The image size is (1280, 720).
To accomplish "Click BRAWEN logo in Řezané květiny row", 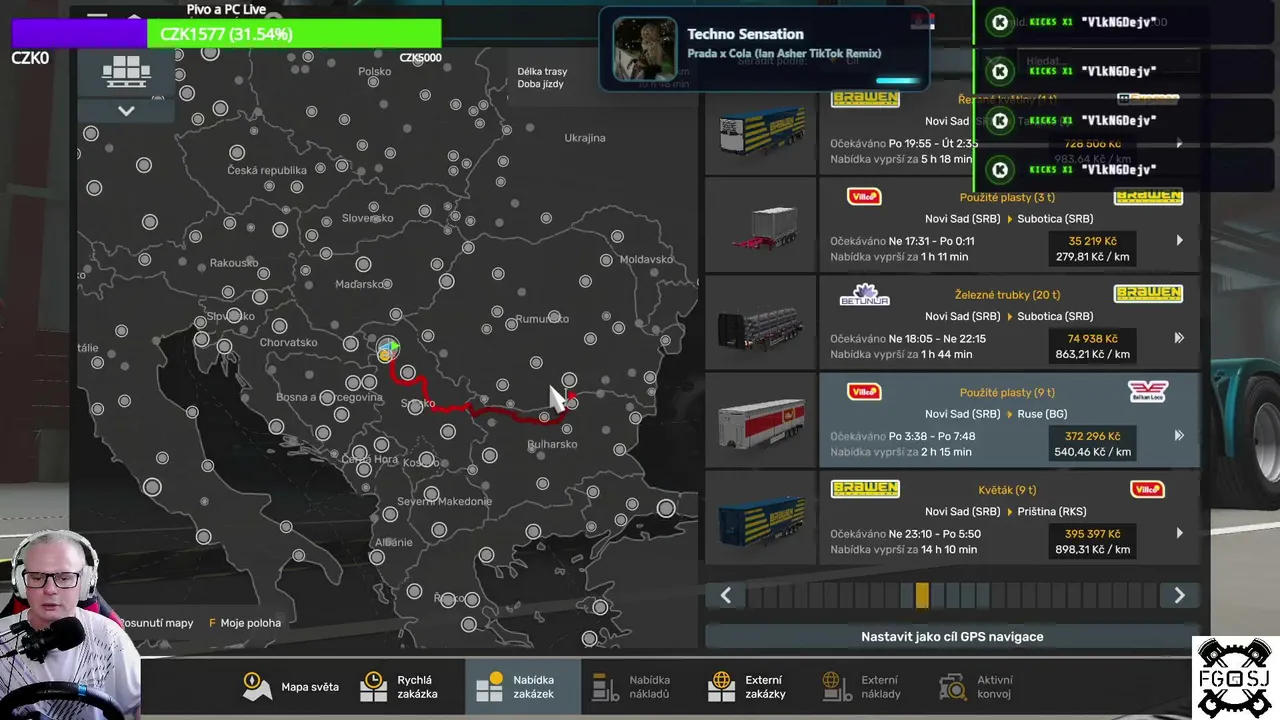I will (x=865, y=99).
